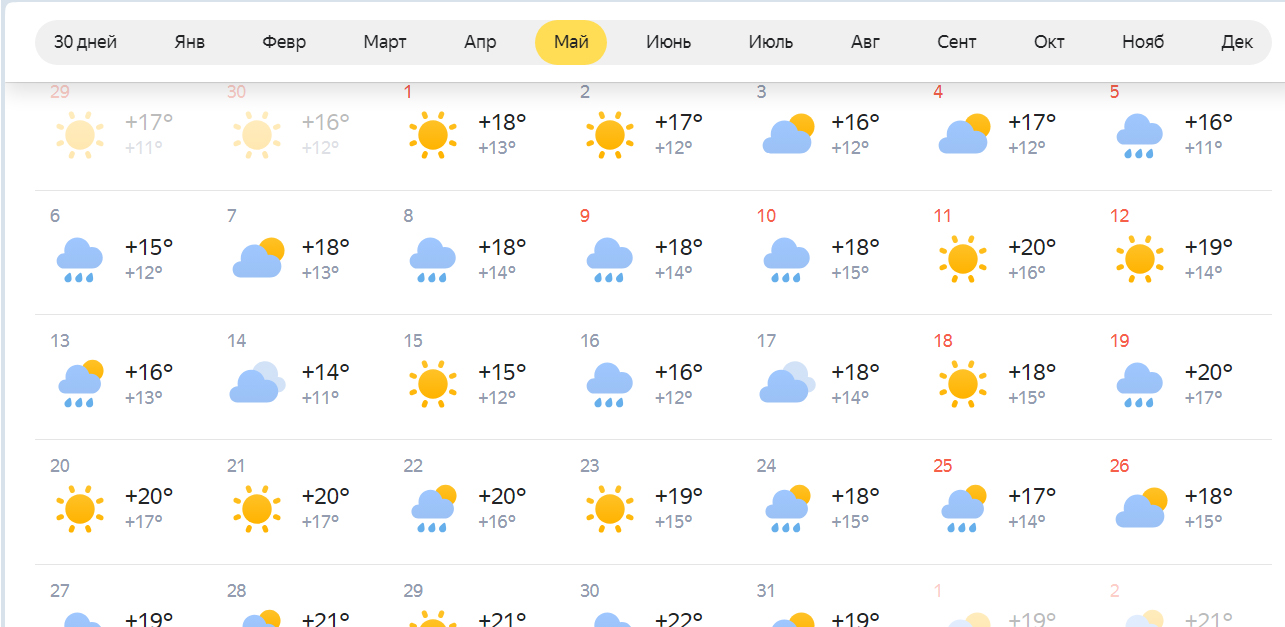1285x627 pixels.
Task: Click the rain with sun icon for May 13
Action: tap(80, 384)
